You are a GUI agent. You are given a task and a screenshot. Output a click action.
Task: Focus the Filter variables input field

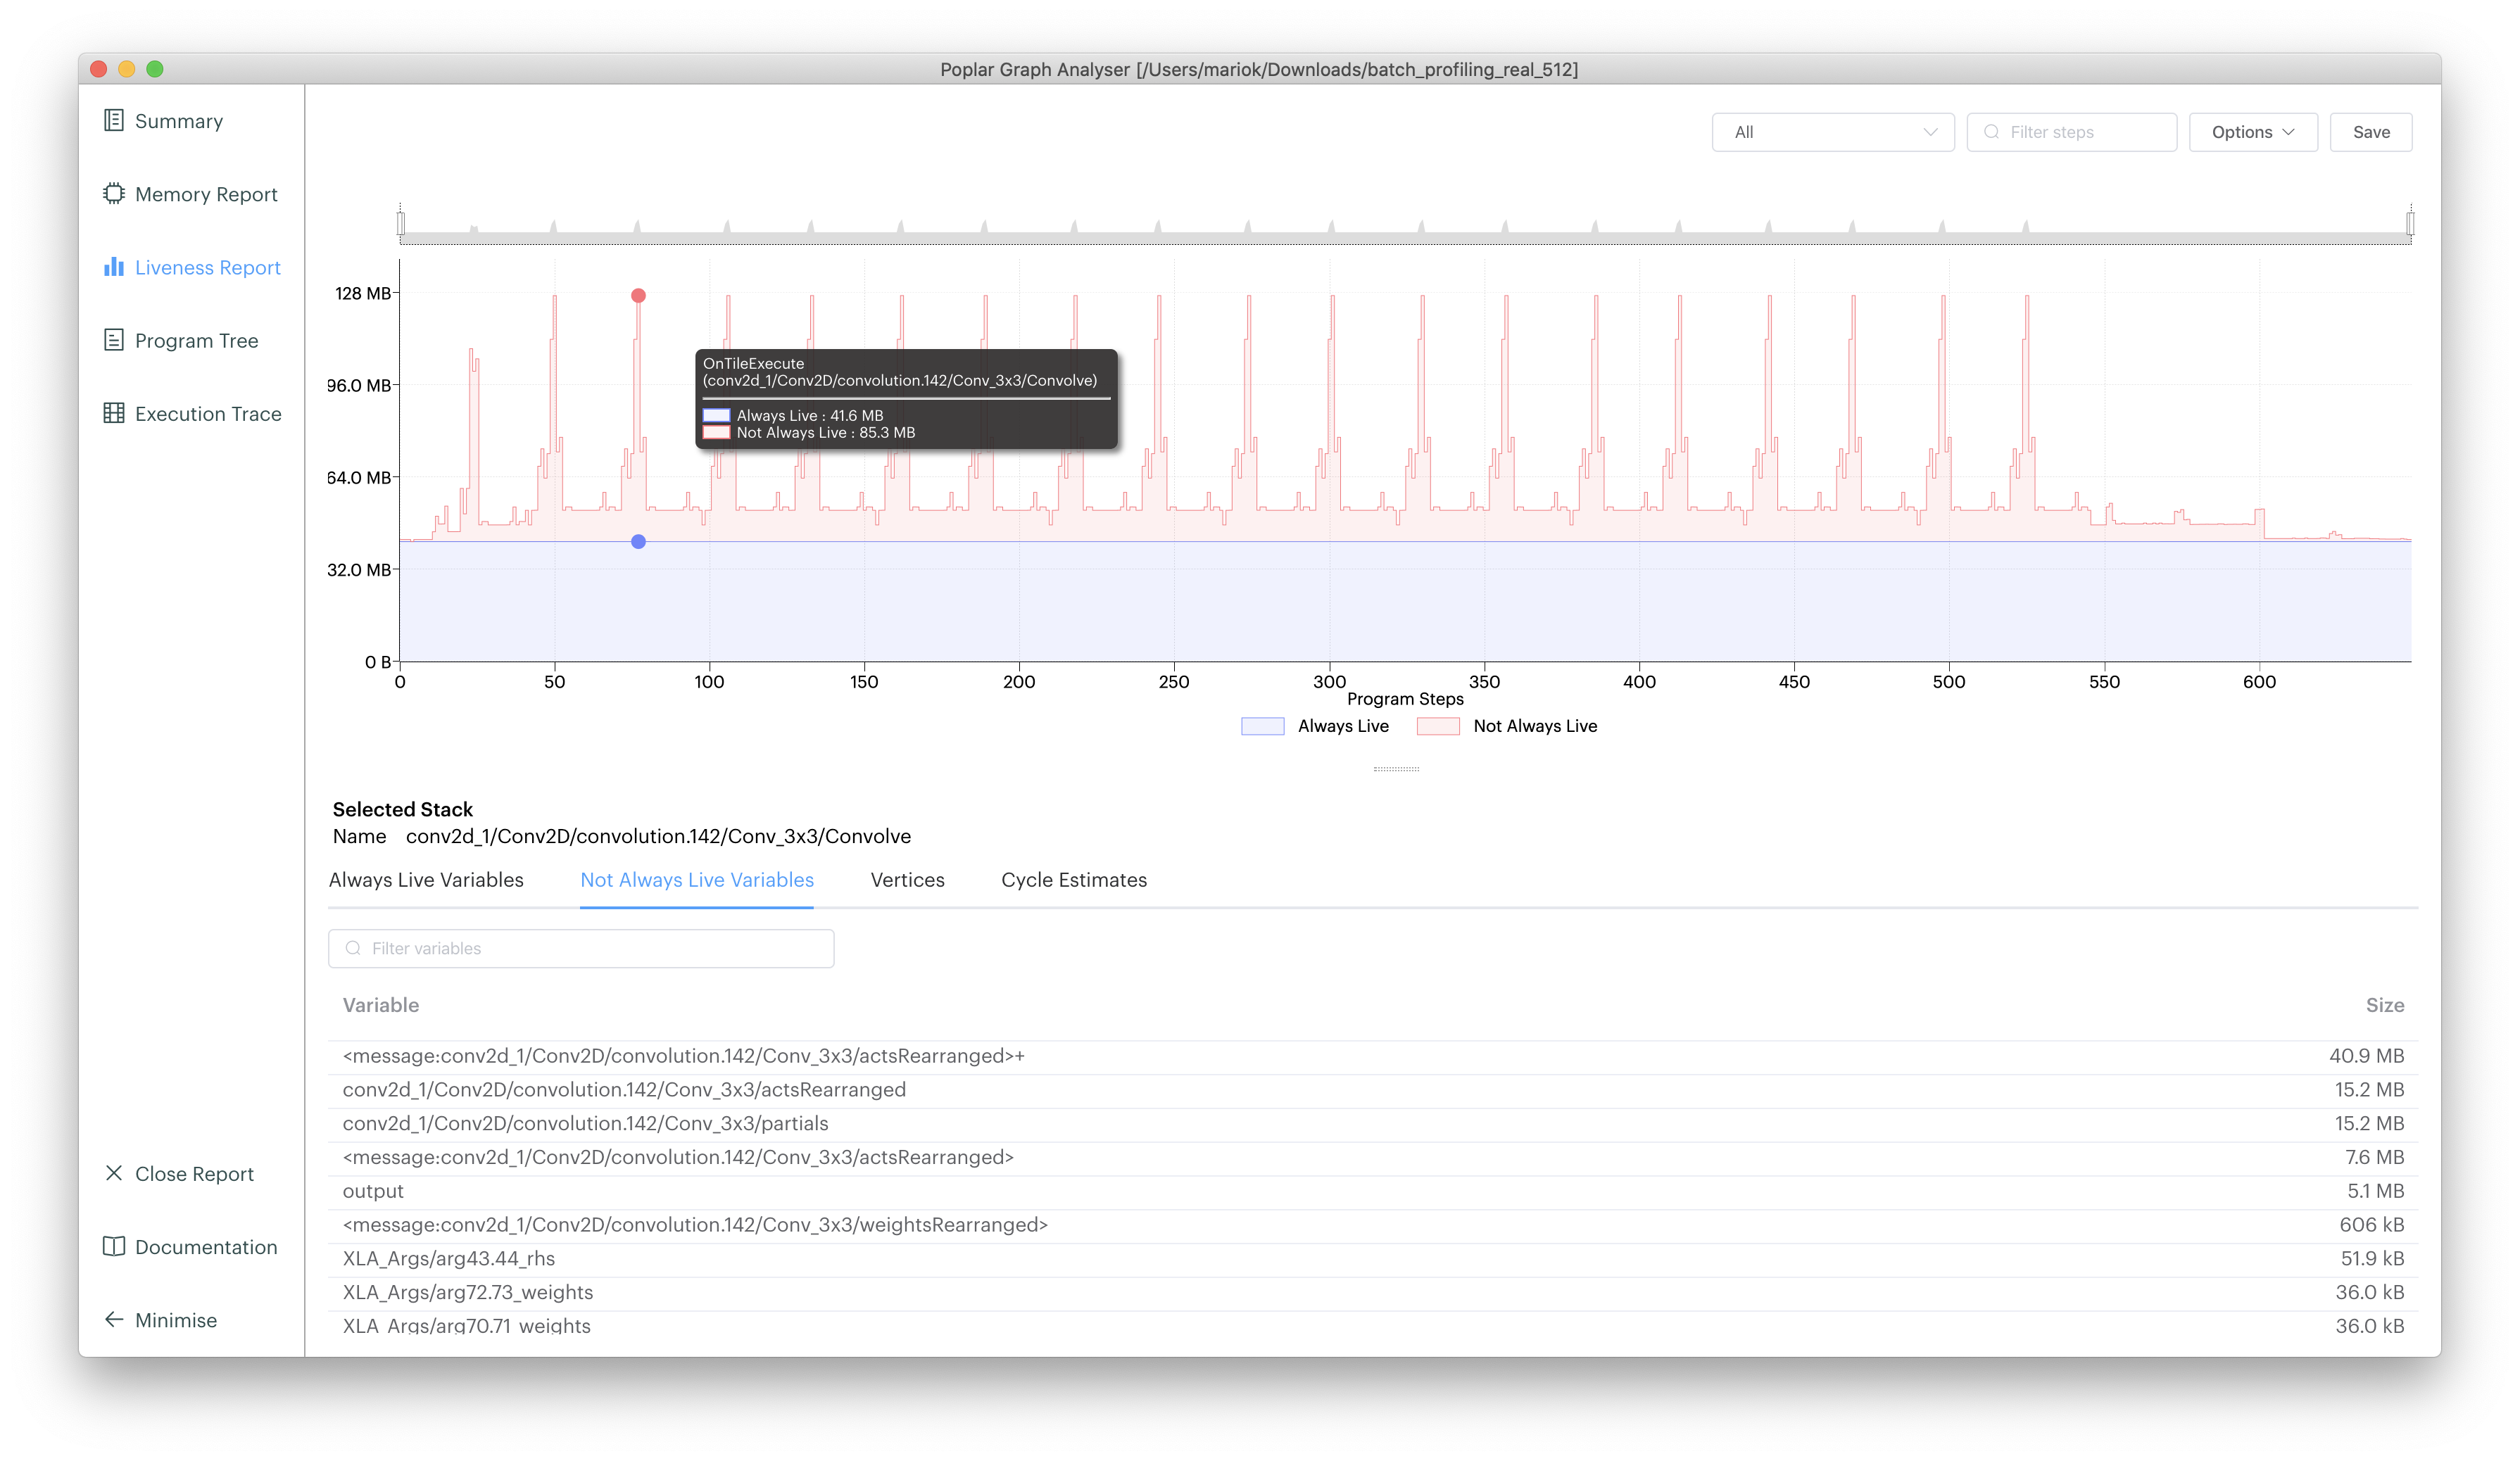pos(581,948)
